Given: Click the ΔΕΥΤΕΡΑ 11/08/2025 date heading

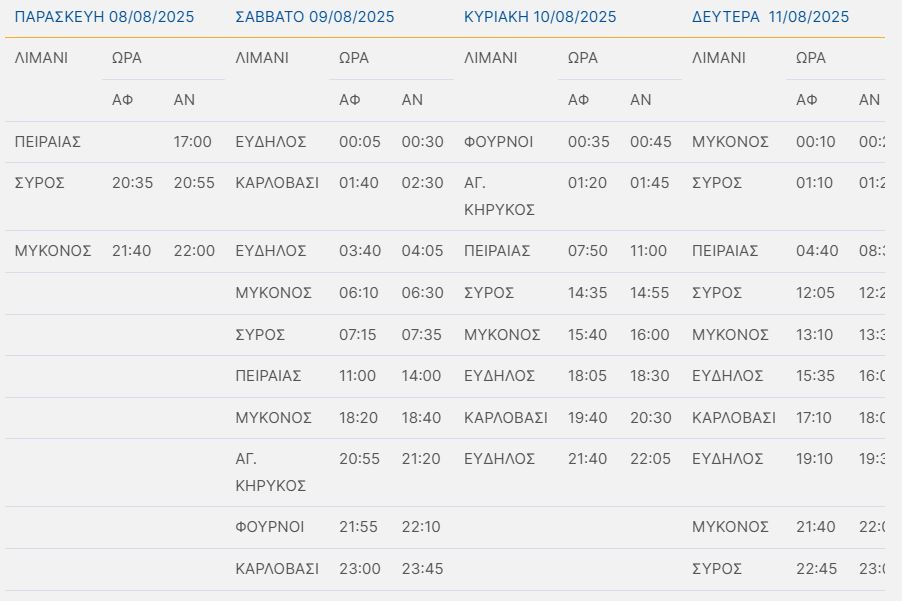Looking at the screenshot, I should coord(770,17).
